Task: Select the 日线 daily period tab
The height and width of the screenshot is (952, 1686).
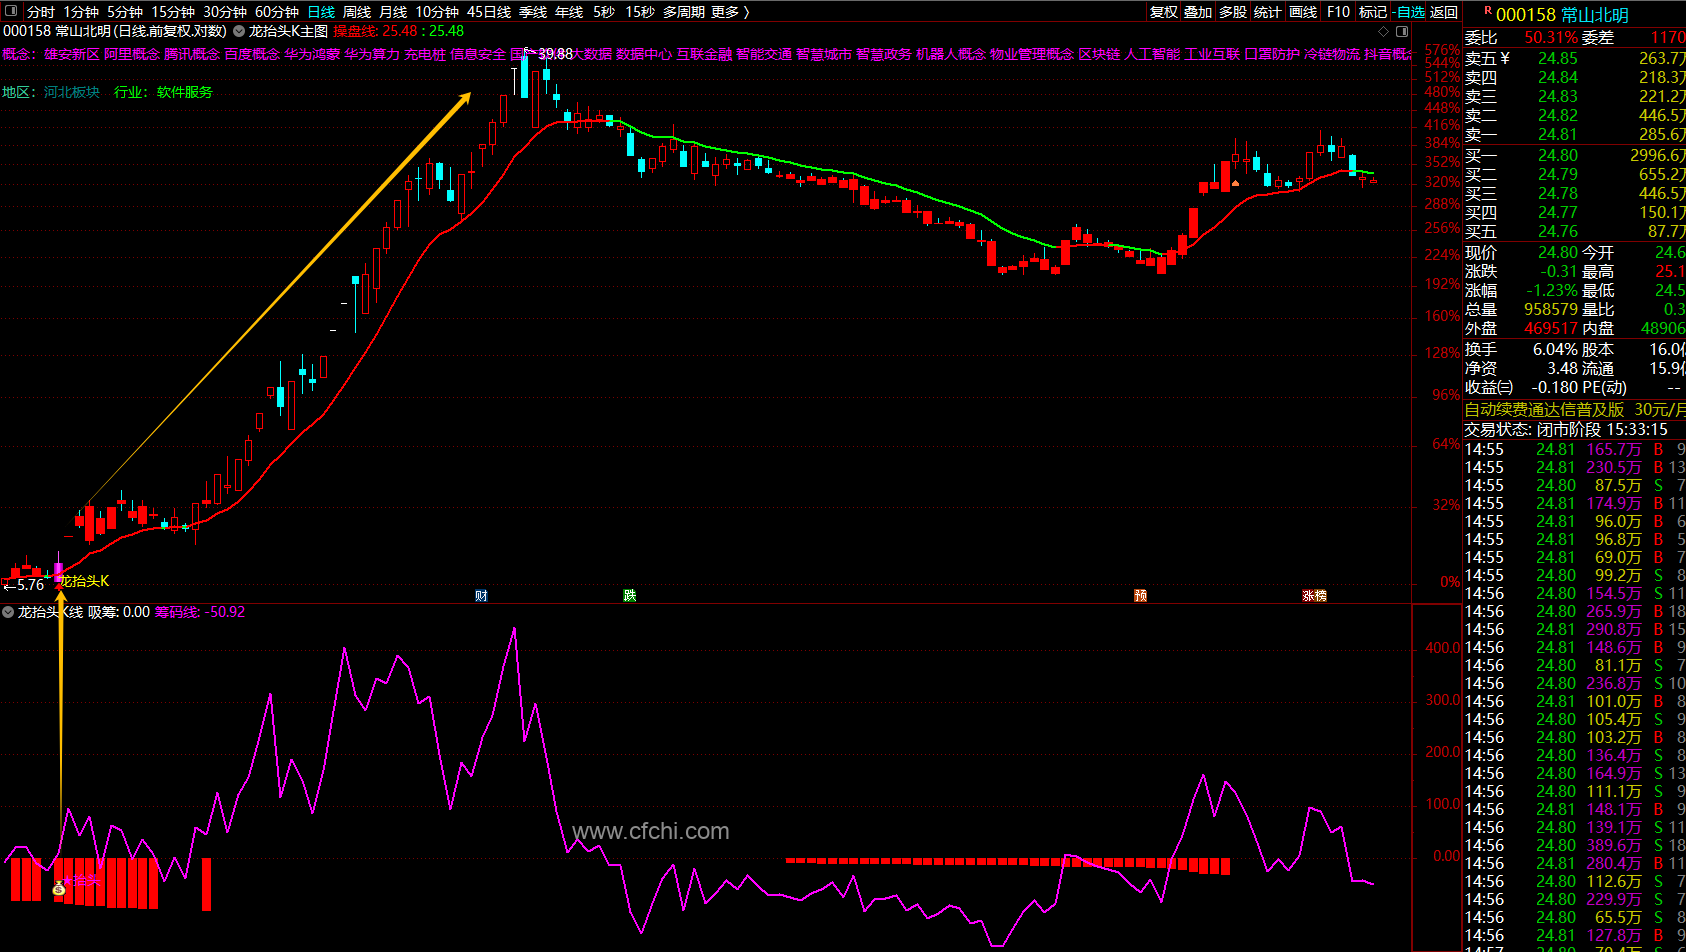Action: pos(321,12)
